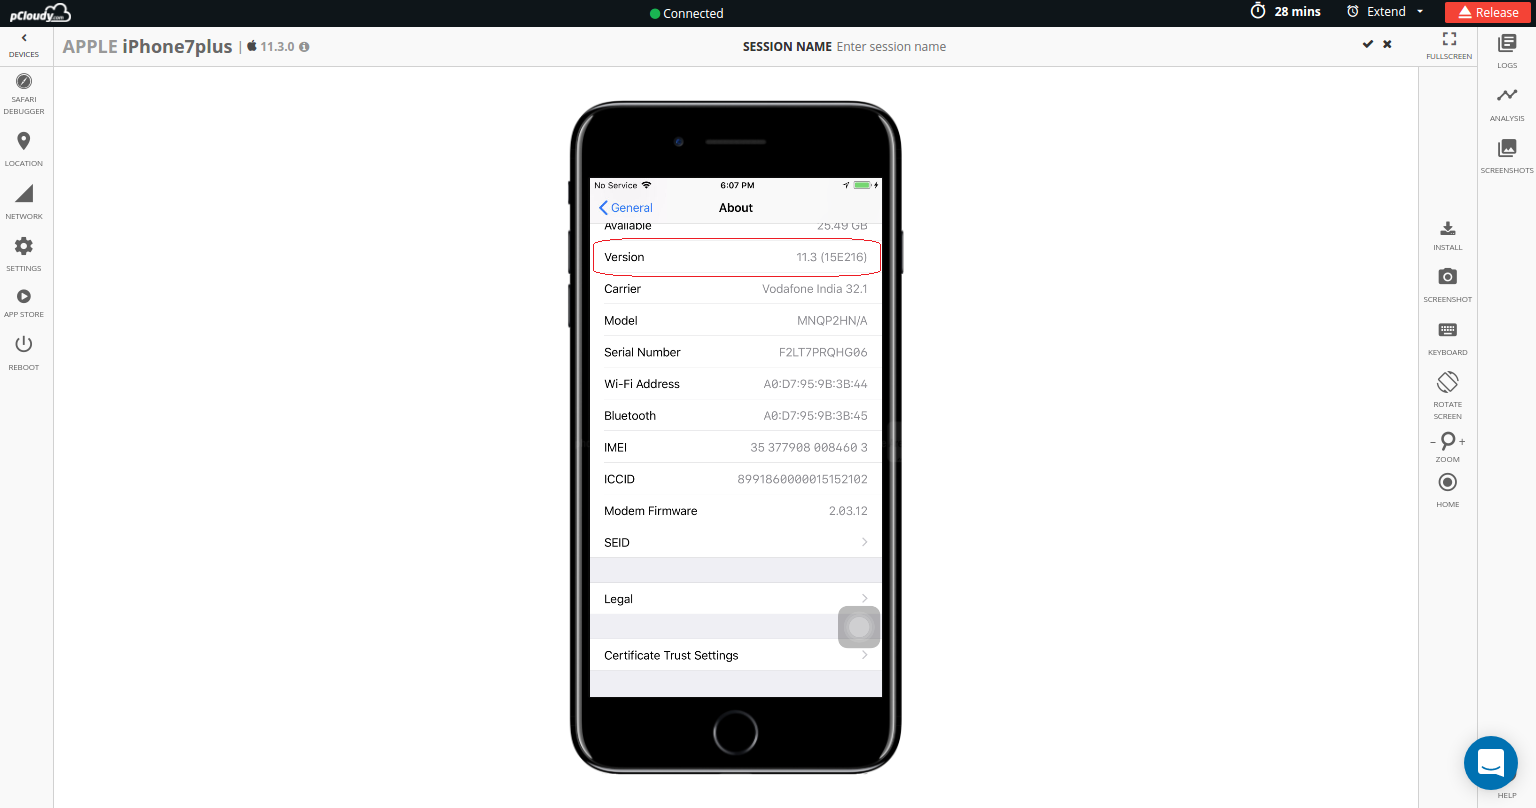The image size is (1536, 808).
Task: Select the Carrier row
Action: coord(736,289)
